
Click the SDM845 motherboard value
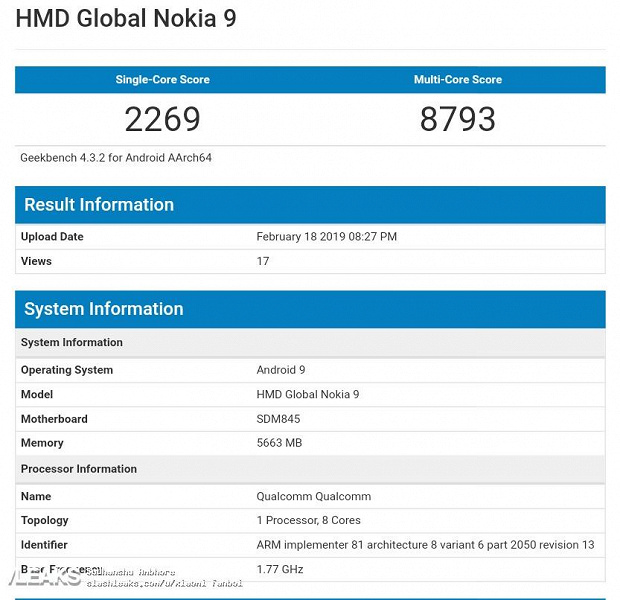click(278, 419)
